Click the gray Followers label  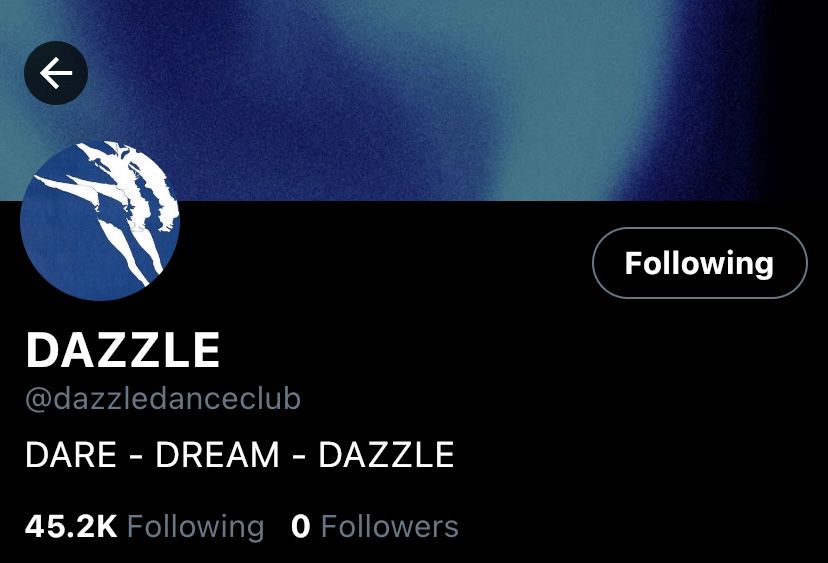coord(390,527)
